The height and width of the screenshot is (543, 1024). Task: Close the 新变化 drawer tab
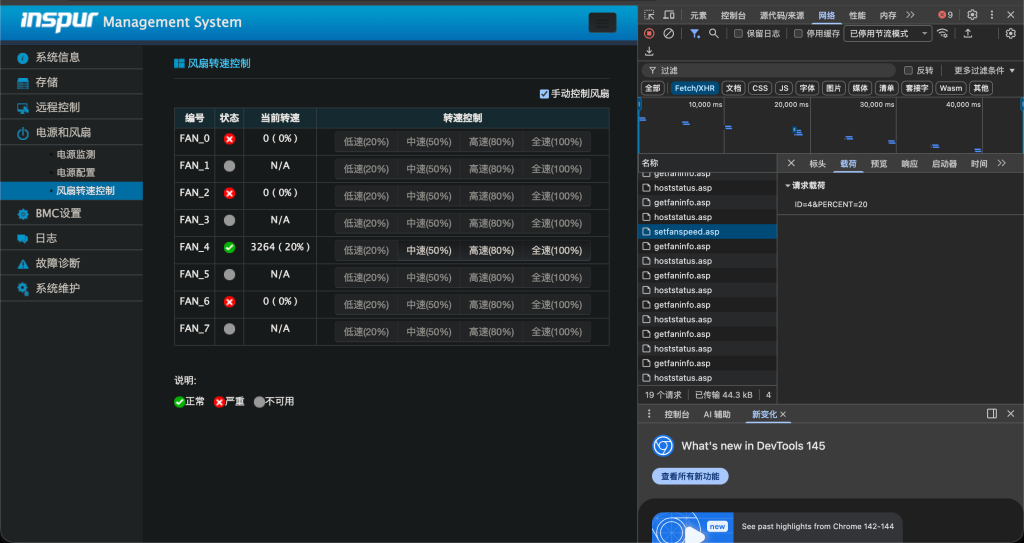782,414
